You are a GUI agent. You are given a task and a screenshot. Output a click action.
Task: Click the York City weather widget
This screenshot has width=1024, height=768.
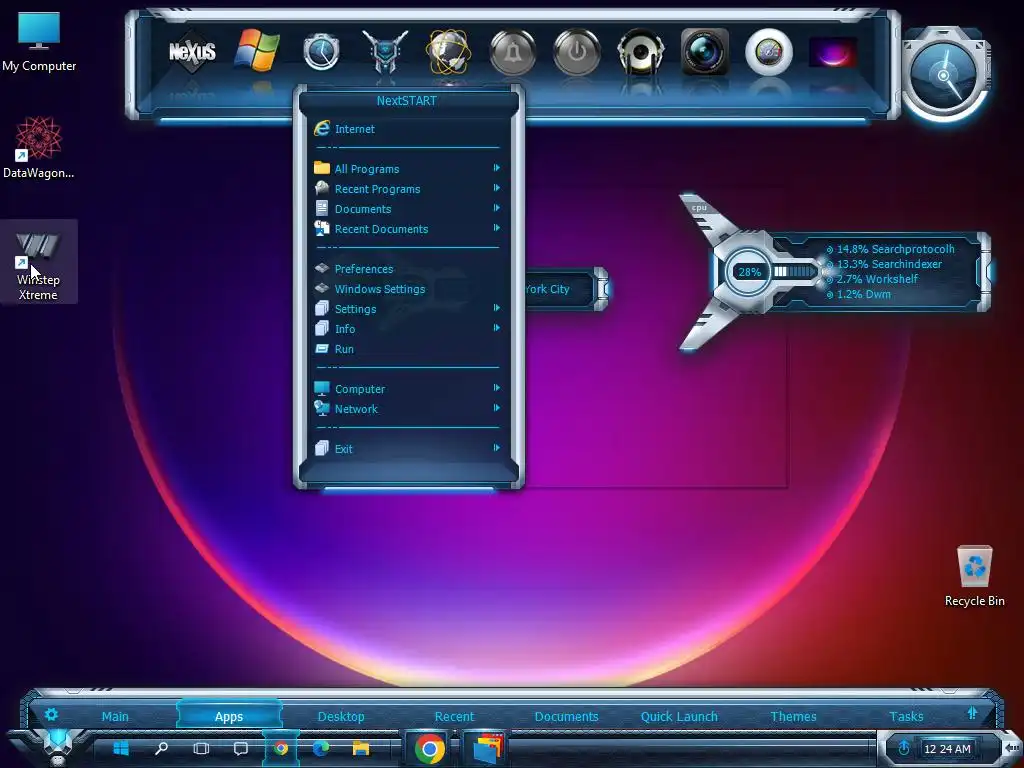point(566,289)
